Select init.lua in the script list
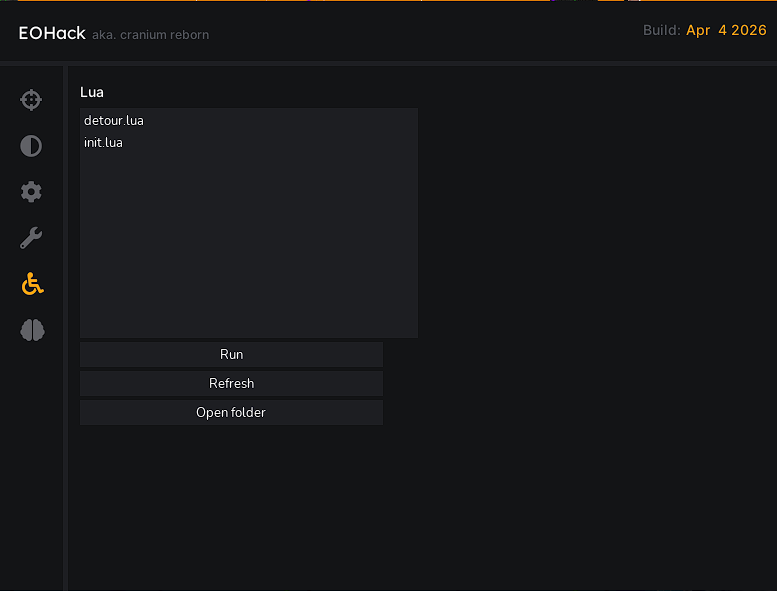 pyautogui.click(x=104, y=143)
